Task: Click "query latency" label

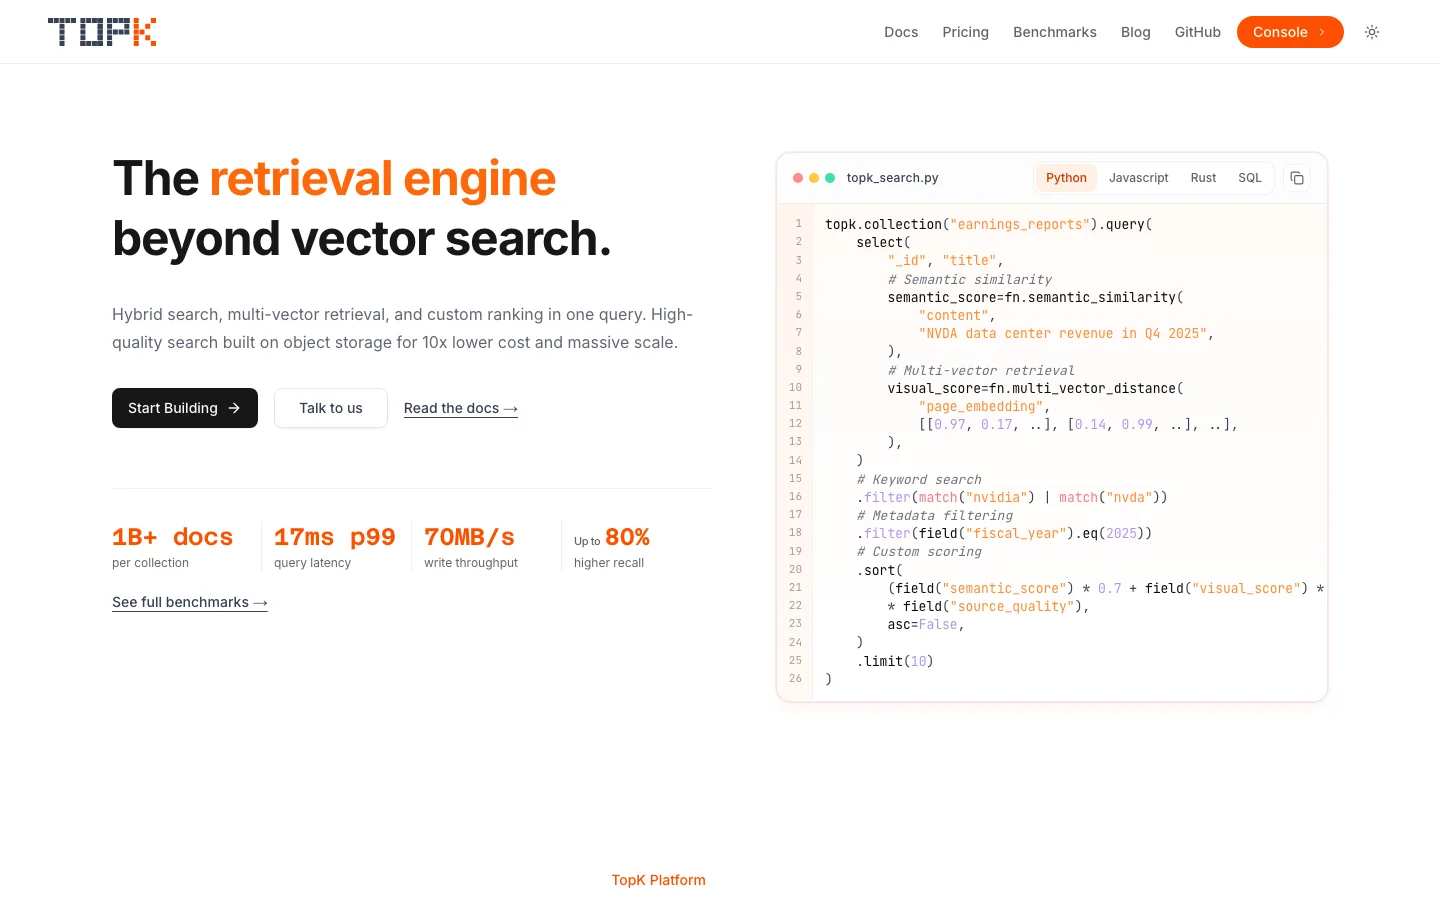Action: tap(312, 563)
